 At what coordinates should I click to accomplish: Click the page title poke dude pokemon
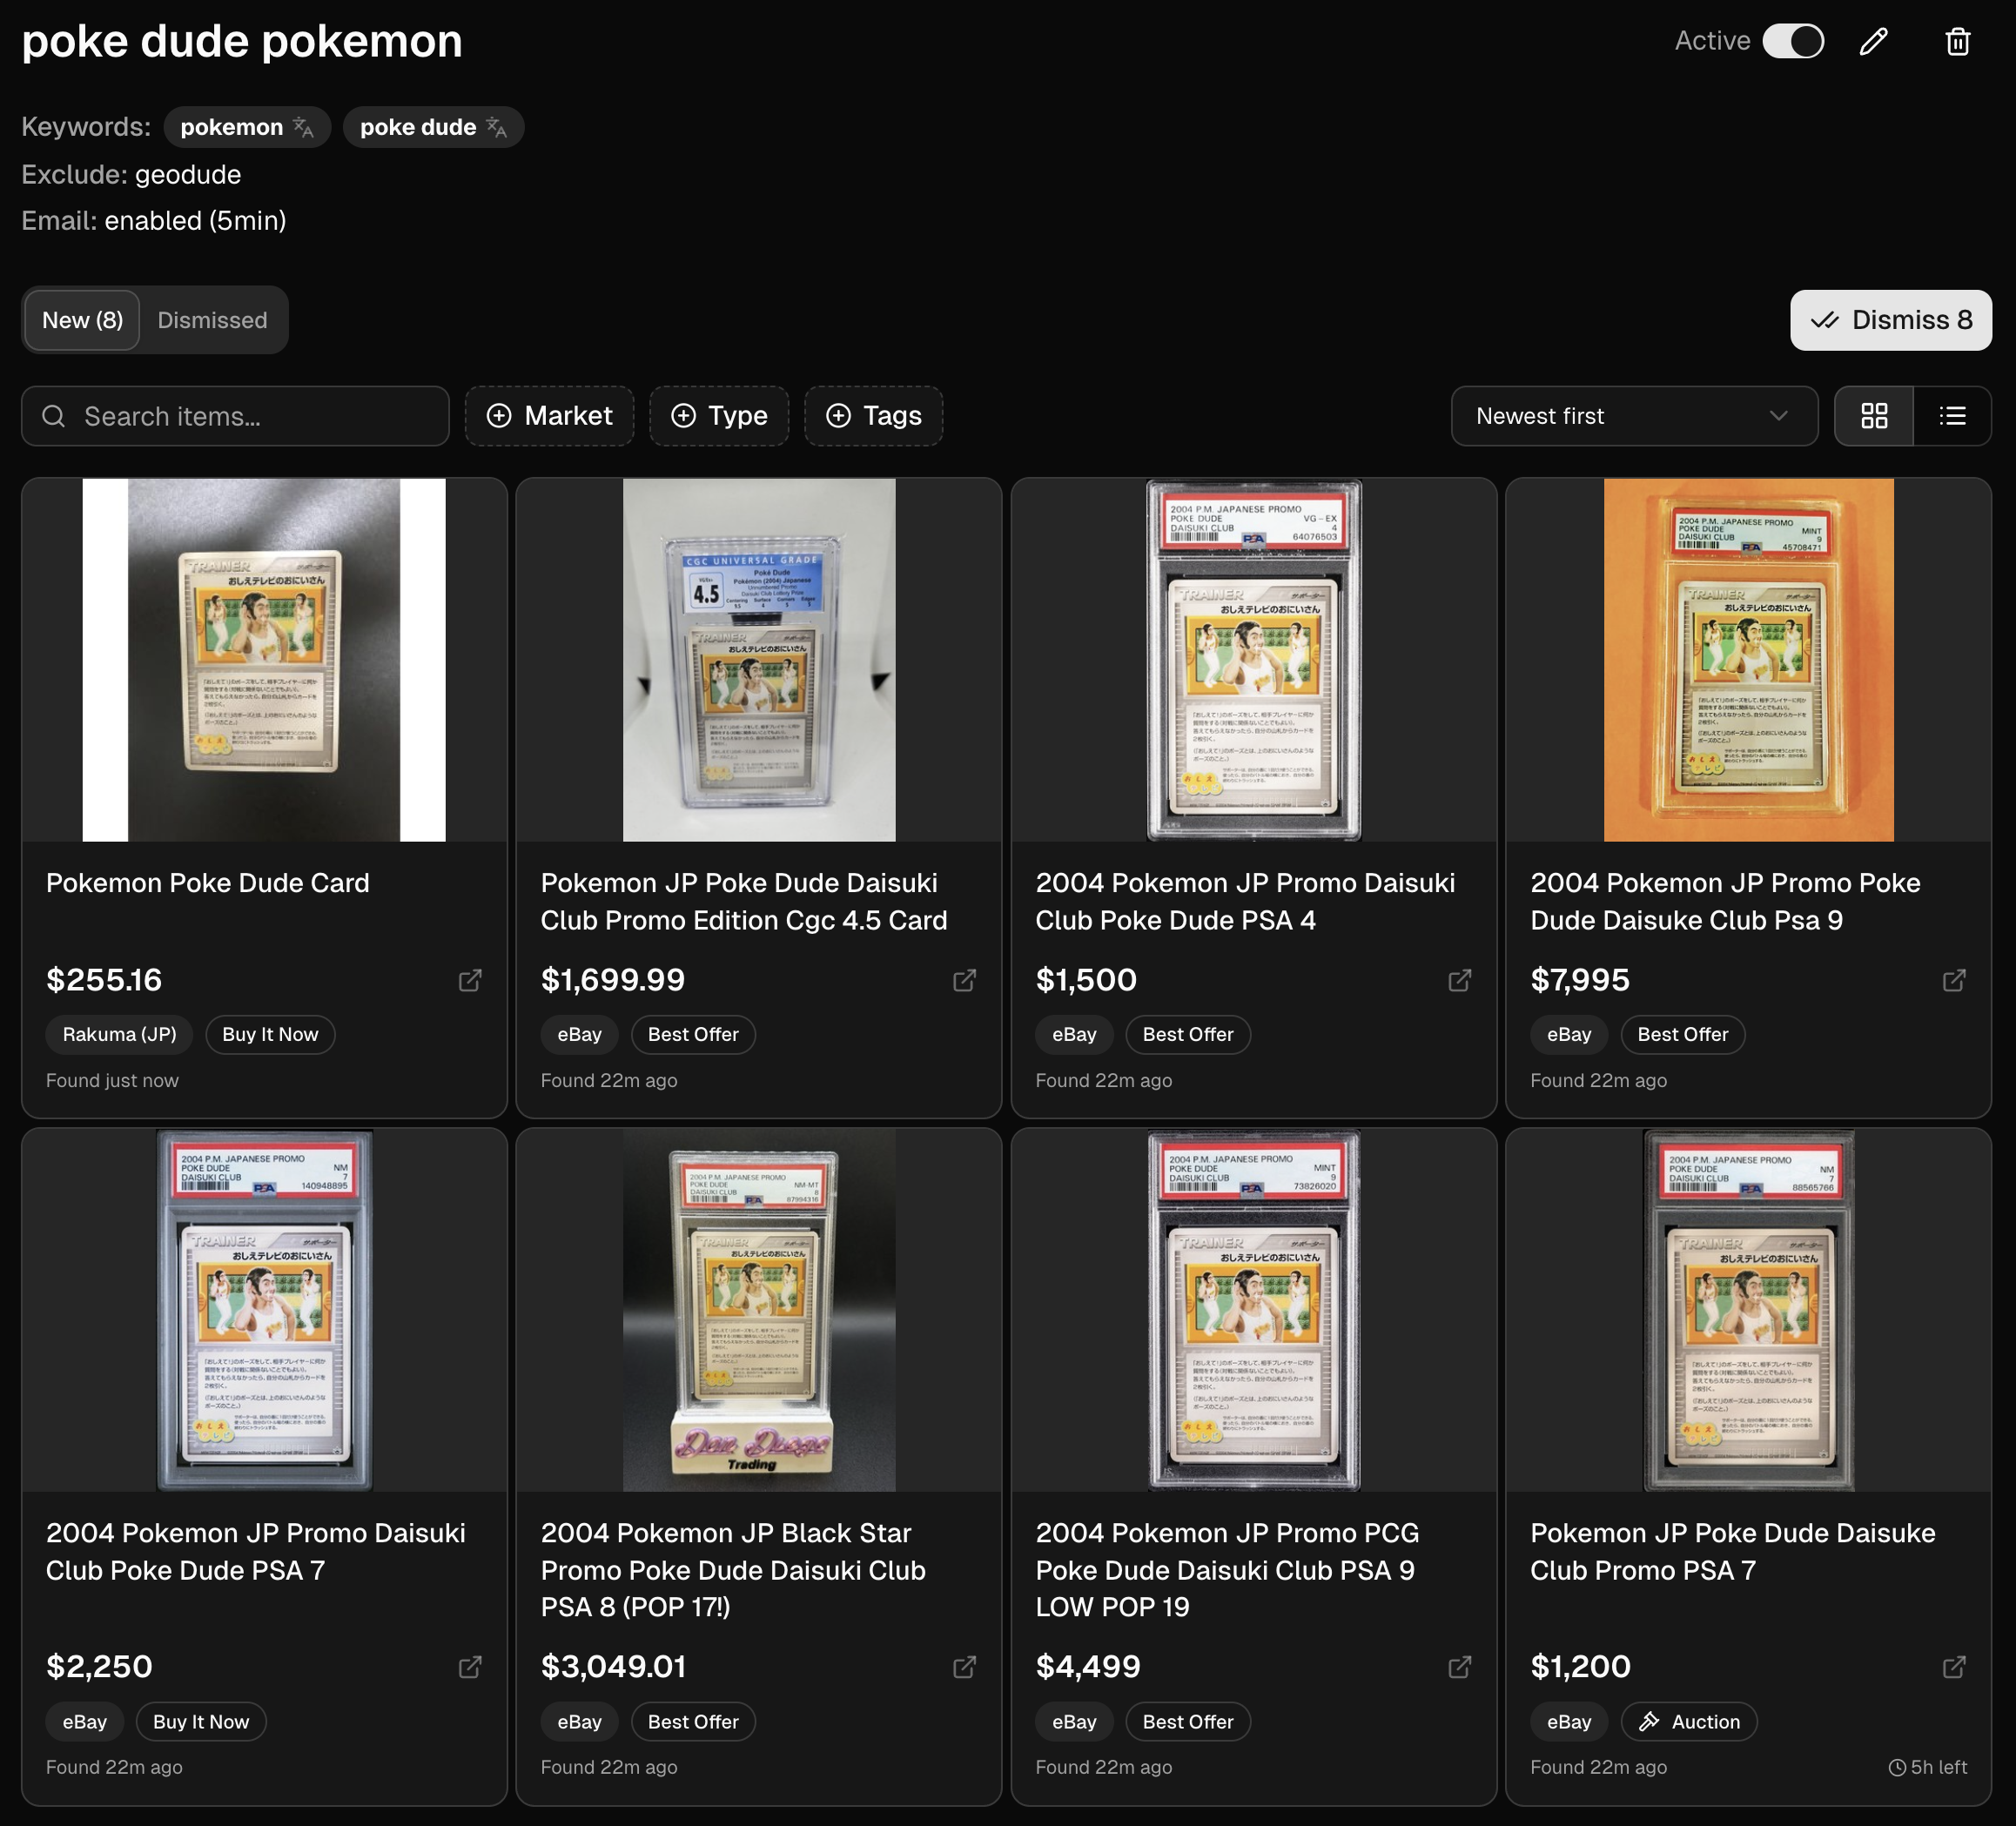point(242,42)
